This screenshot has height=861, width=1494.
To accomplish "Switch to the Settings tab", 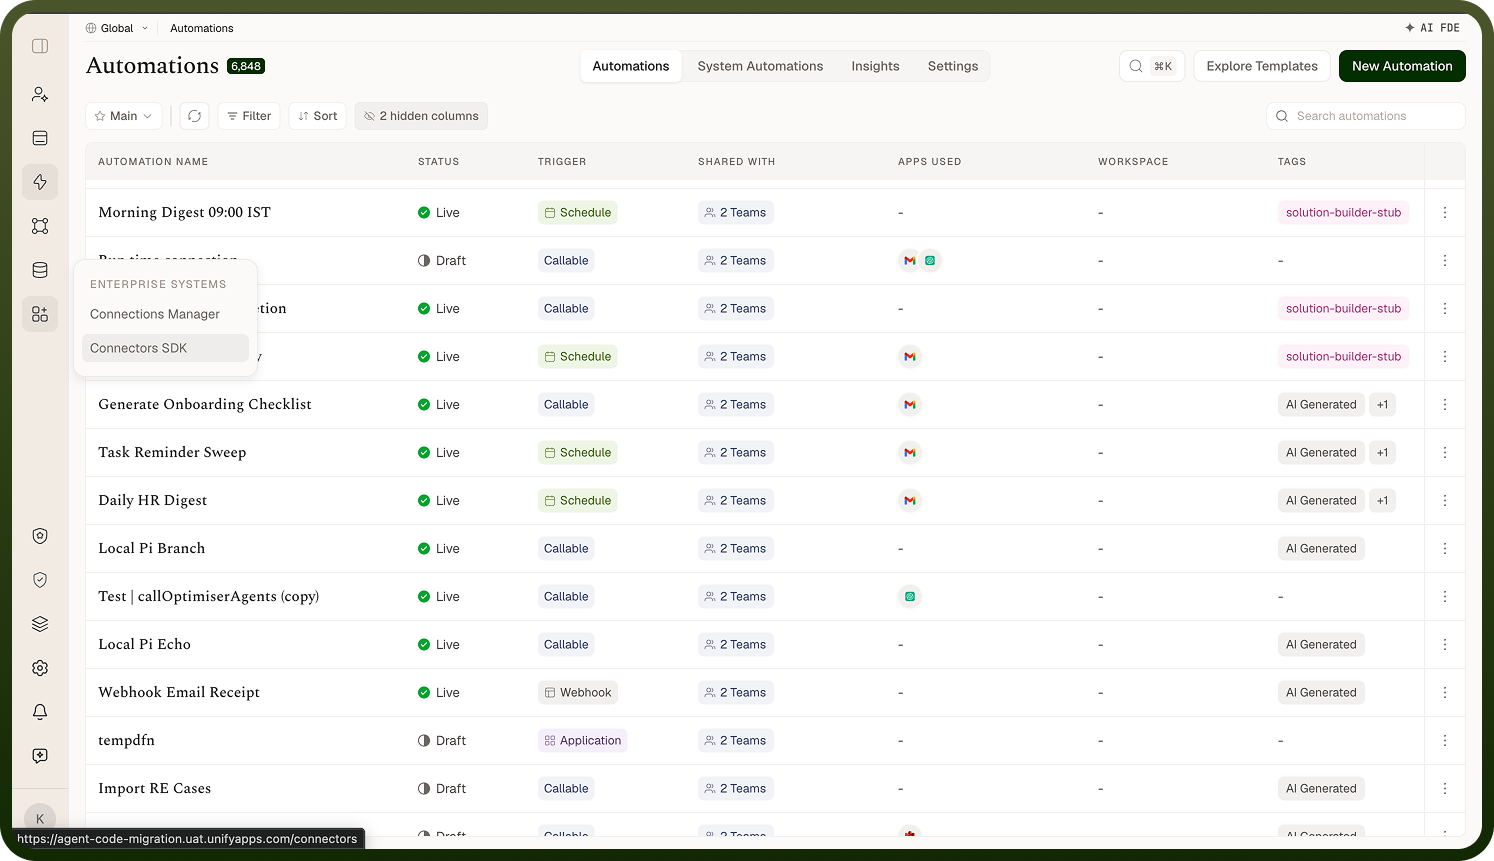I will pyautogui.click(x=953, y=66).
